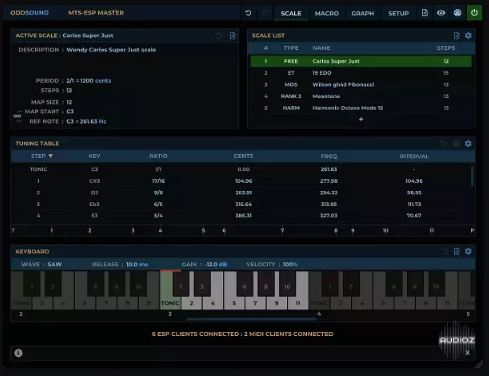Sort tuning table by Step arrow
This screenshot has width=489, height=376.
50,156
